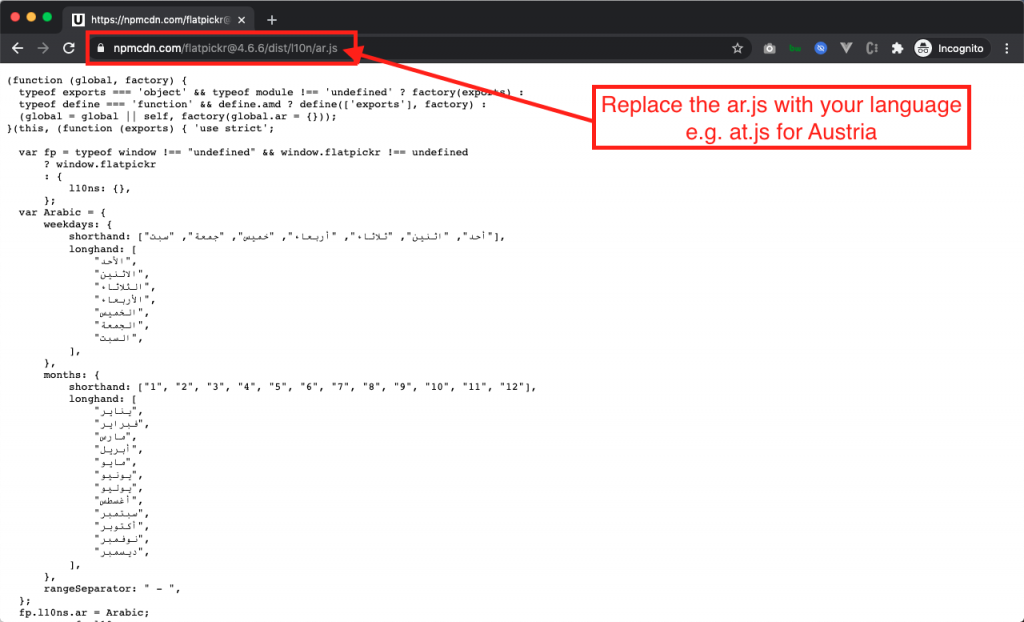Click the line starting "typeof define === 'function'"
The width and height of the screenshot is (1024, 622).
pyautogui.click(x=252, y=105)
